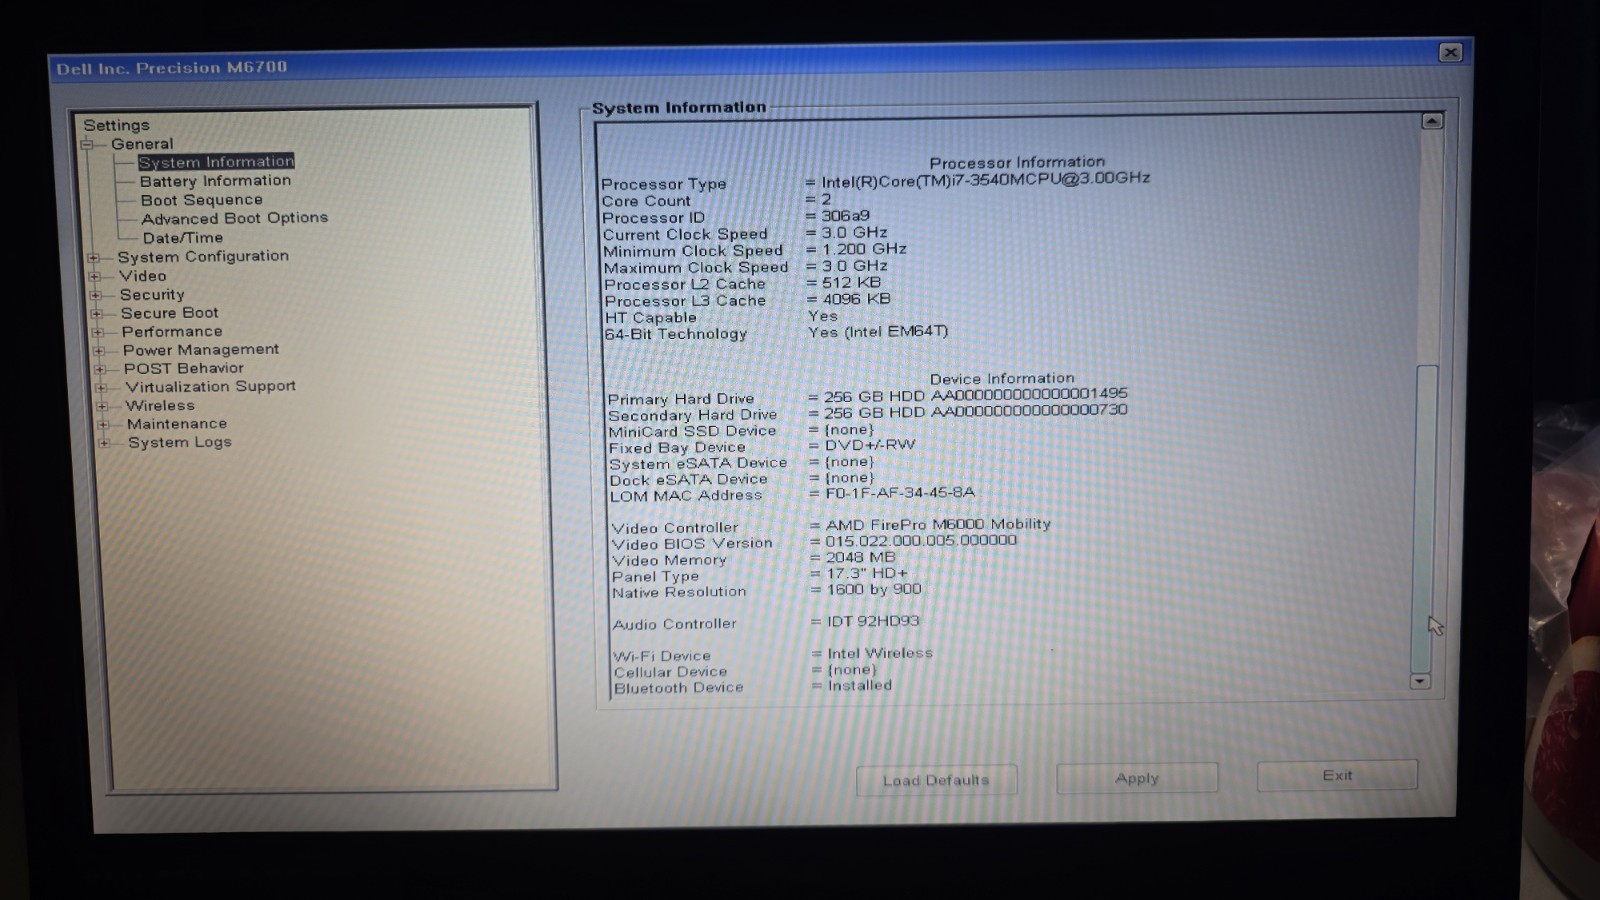The width and height of the screenshot is (1600, 900).
Task: Expand the Wireless node
Action: 101,406
